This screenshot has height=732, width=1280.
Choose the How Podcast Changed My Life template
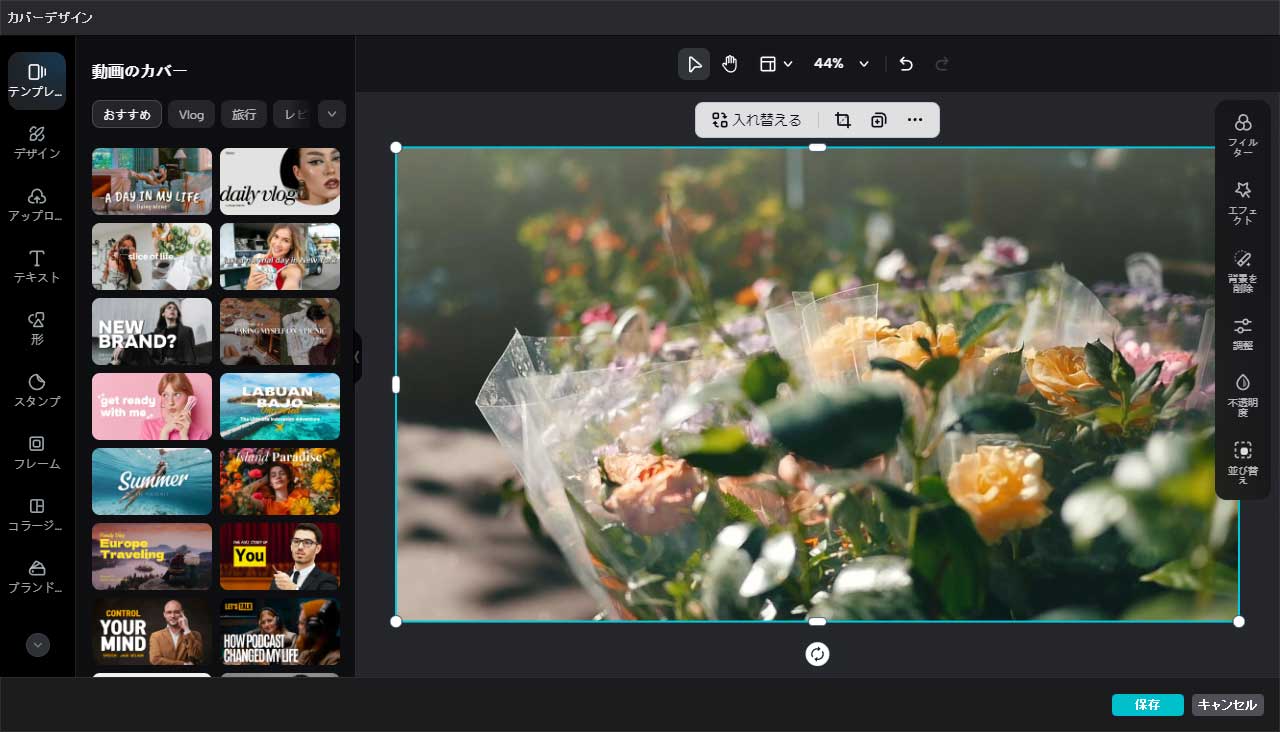tap(280, 631)
